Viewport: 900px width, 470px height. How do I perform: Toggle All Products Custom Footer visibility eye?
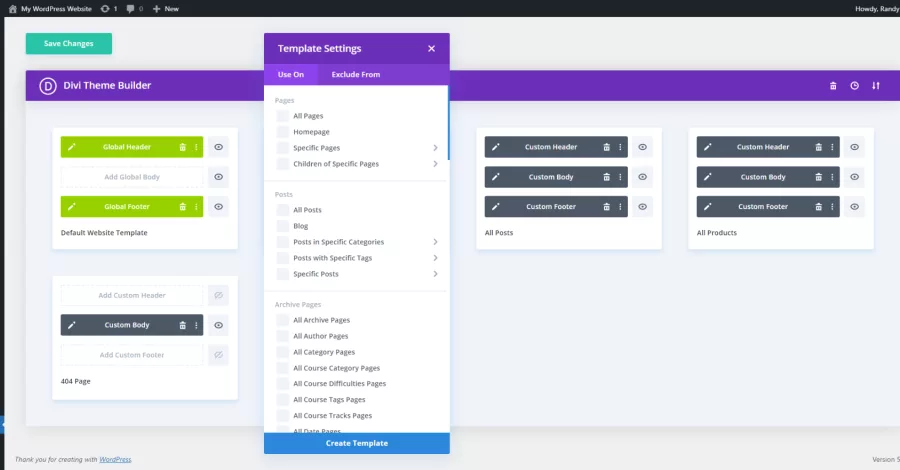pos(855,207)
